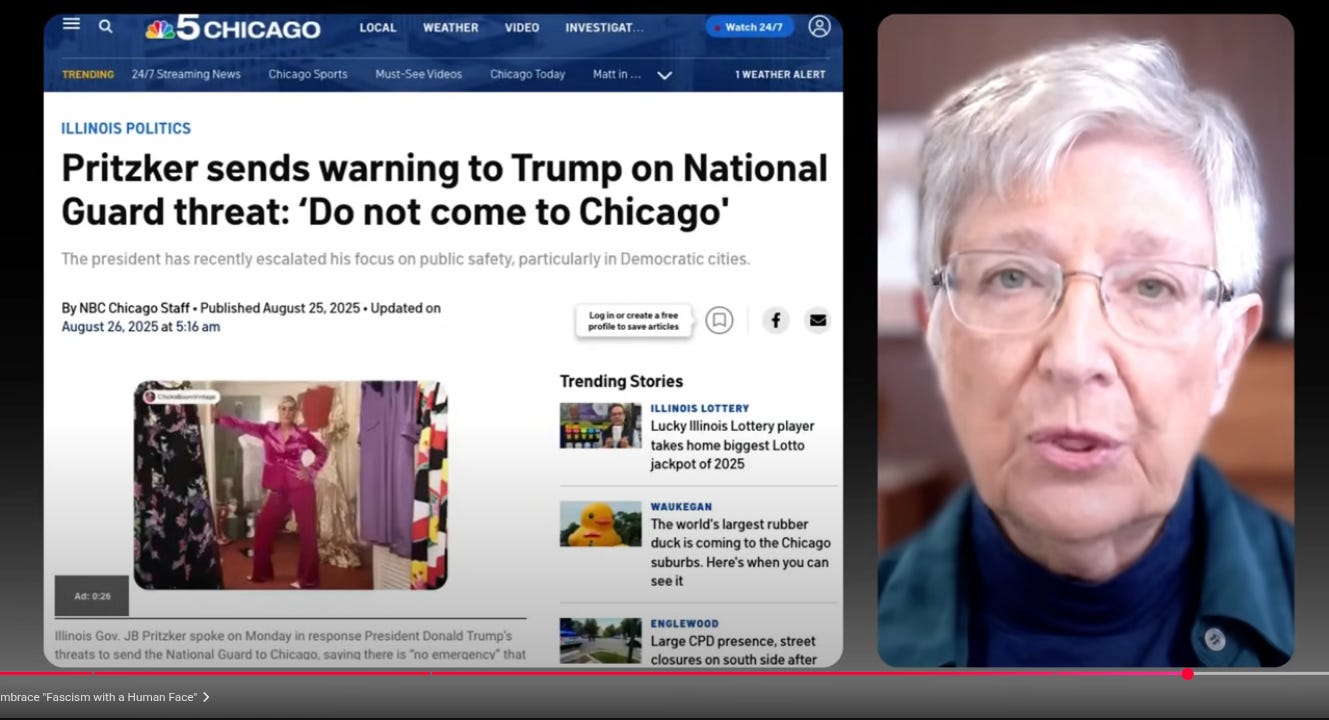
Task: Open the Investigations menu item
Action: coord(604,28)
